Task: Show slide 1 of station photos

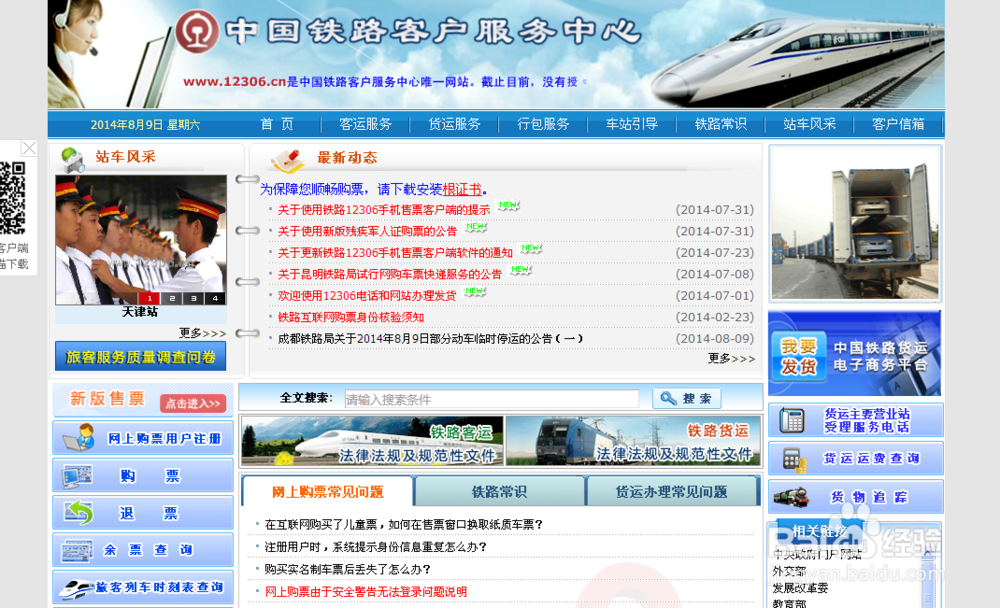Action: [149, 298]
